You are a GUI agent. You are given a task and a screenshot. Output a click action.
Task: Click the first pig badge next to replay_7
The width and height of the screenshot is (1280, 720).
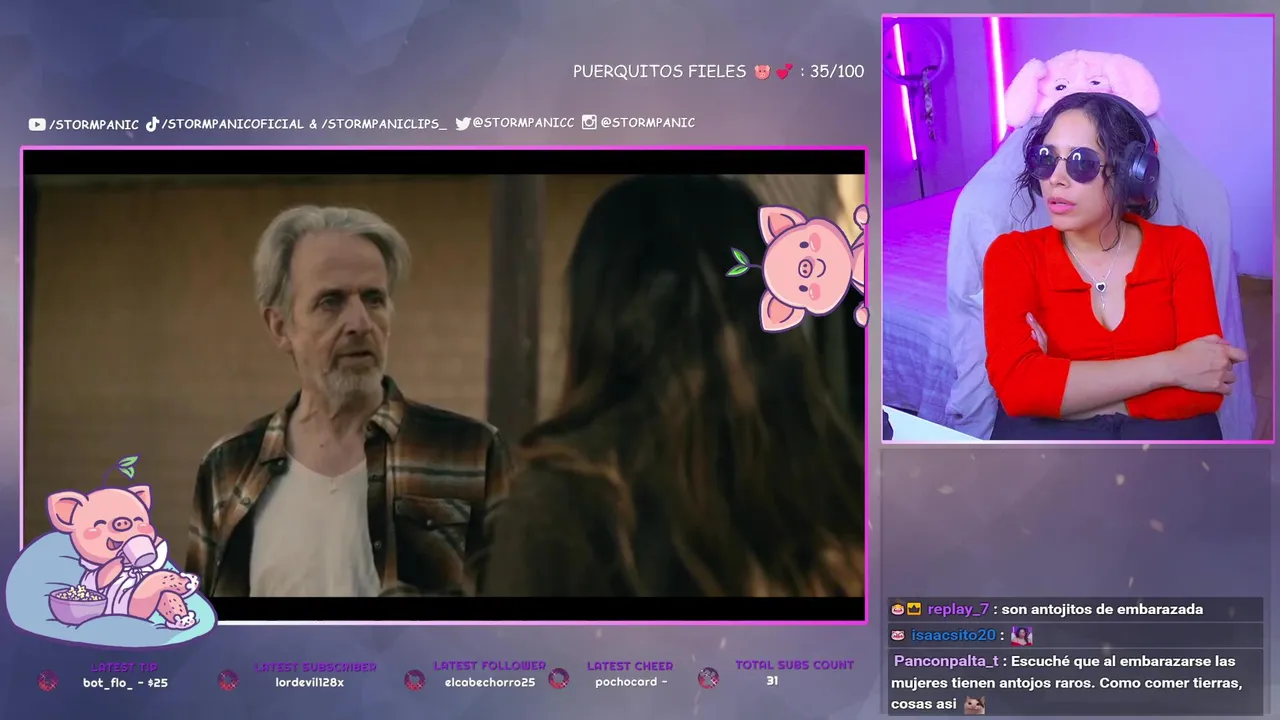898,609
